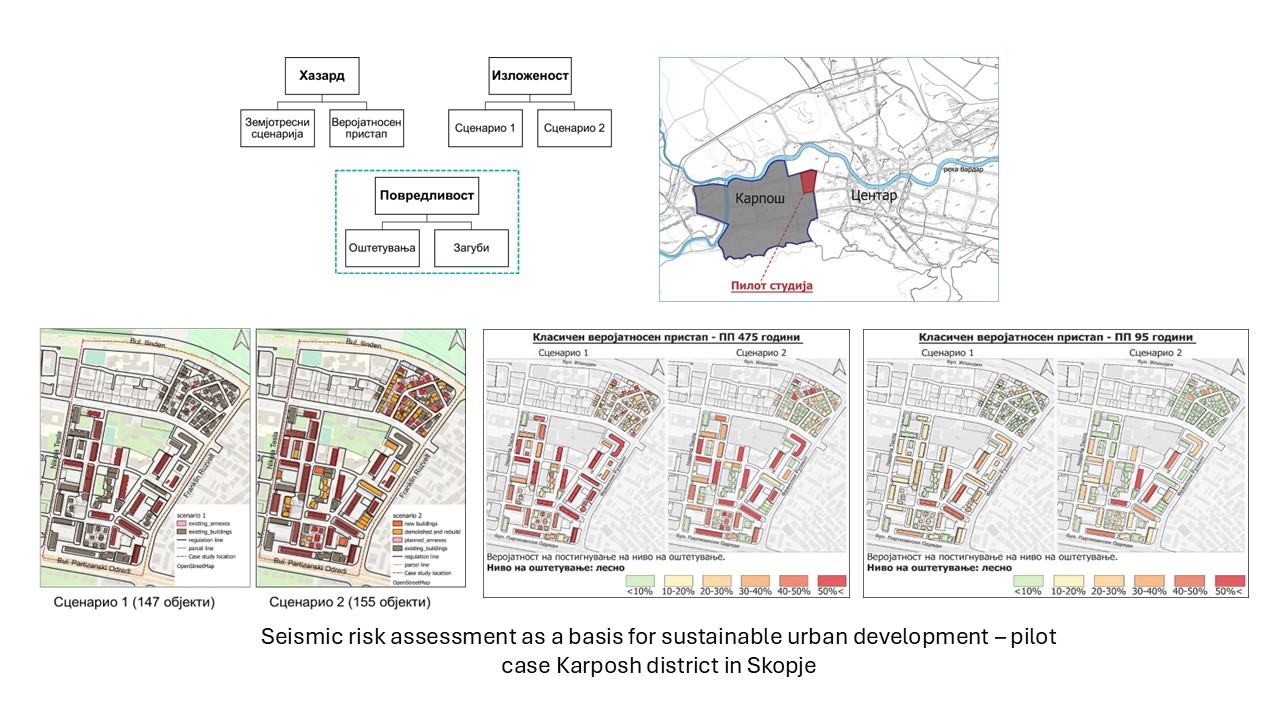The width and height of the screenshot is (1280, 720).
Task: Click the 30-40% swatch in the ПП 475 legend
Action: [x=755, y=579]
